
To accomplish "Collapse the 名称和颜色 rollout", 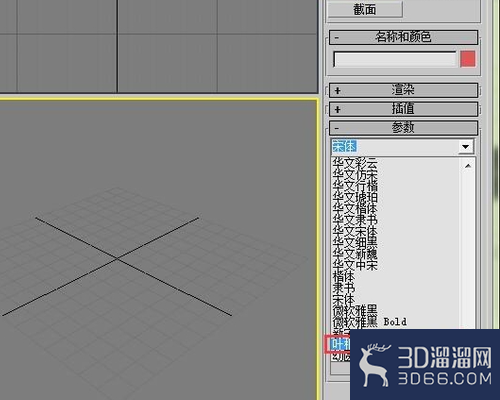I will pyautogui.click(x=403, y=37).
